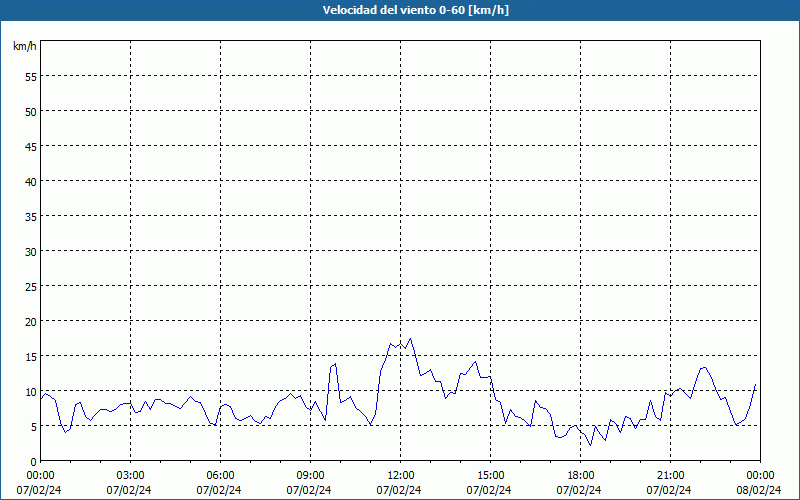Click the date label '08/02/24'

click(759, 490)
